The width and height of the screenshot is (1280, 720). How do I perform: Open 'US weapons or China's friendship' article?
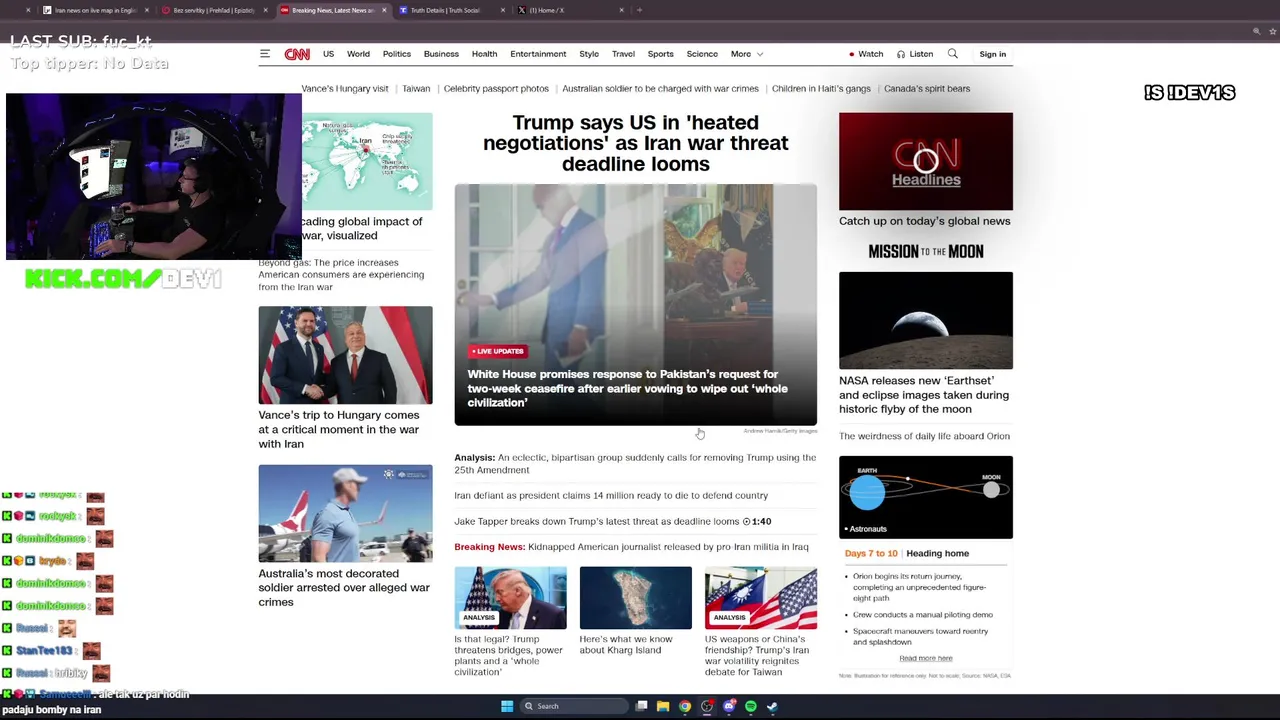pos(757,656)
